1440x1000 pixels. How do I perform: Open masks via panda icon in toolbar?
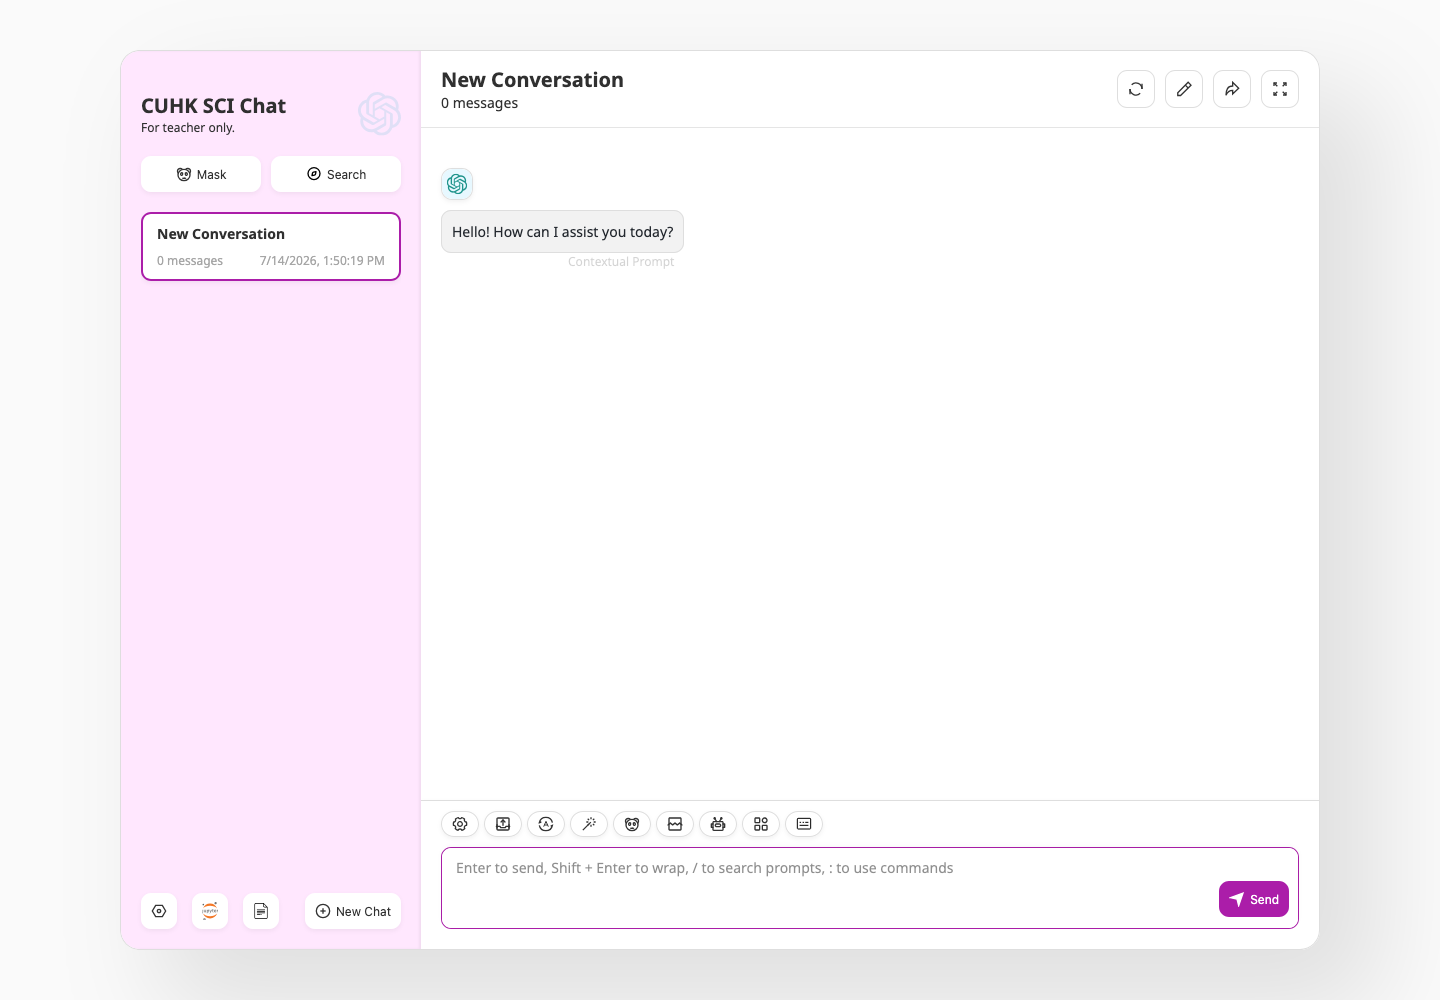632,824
